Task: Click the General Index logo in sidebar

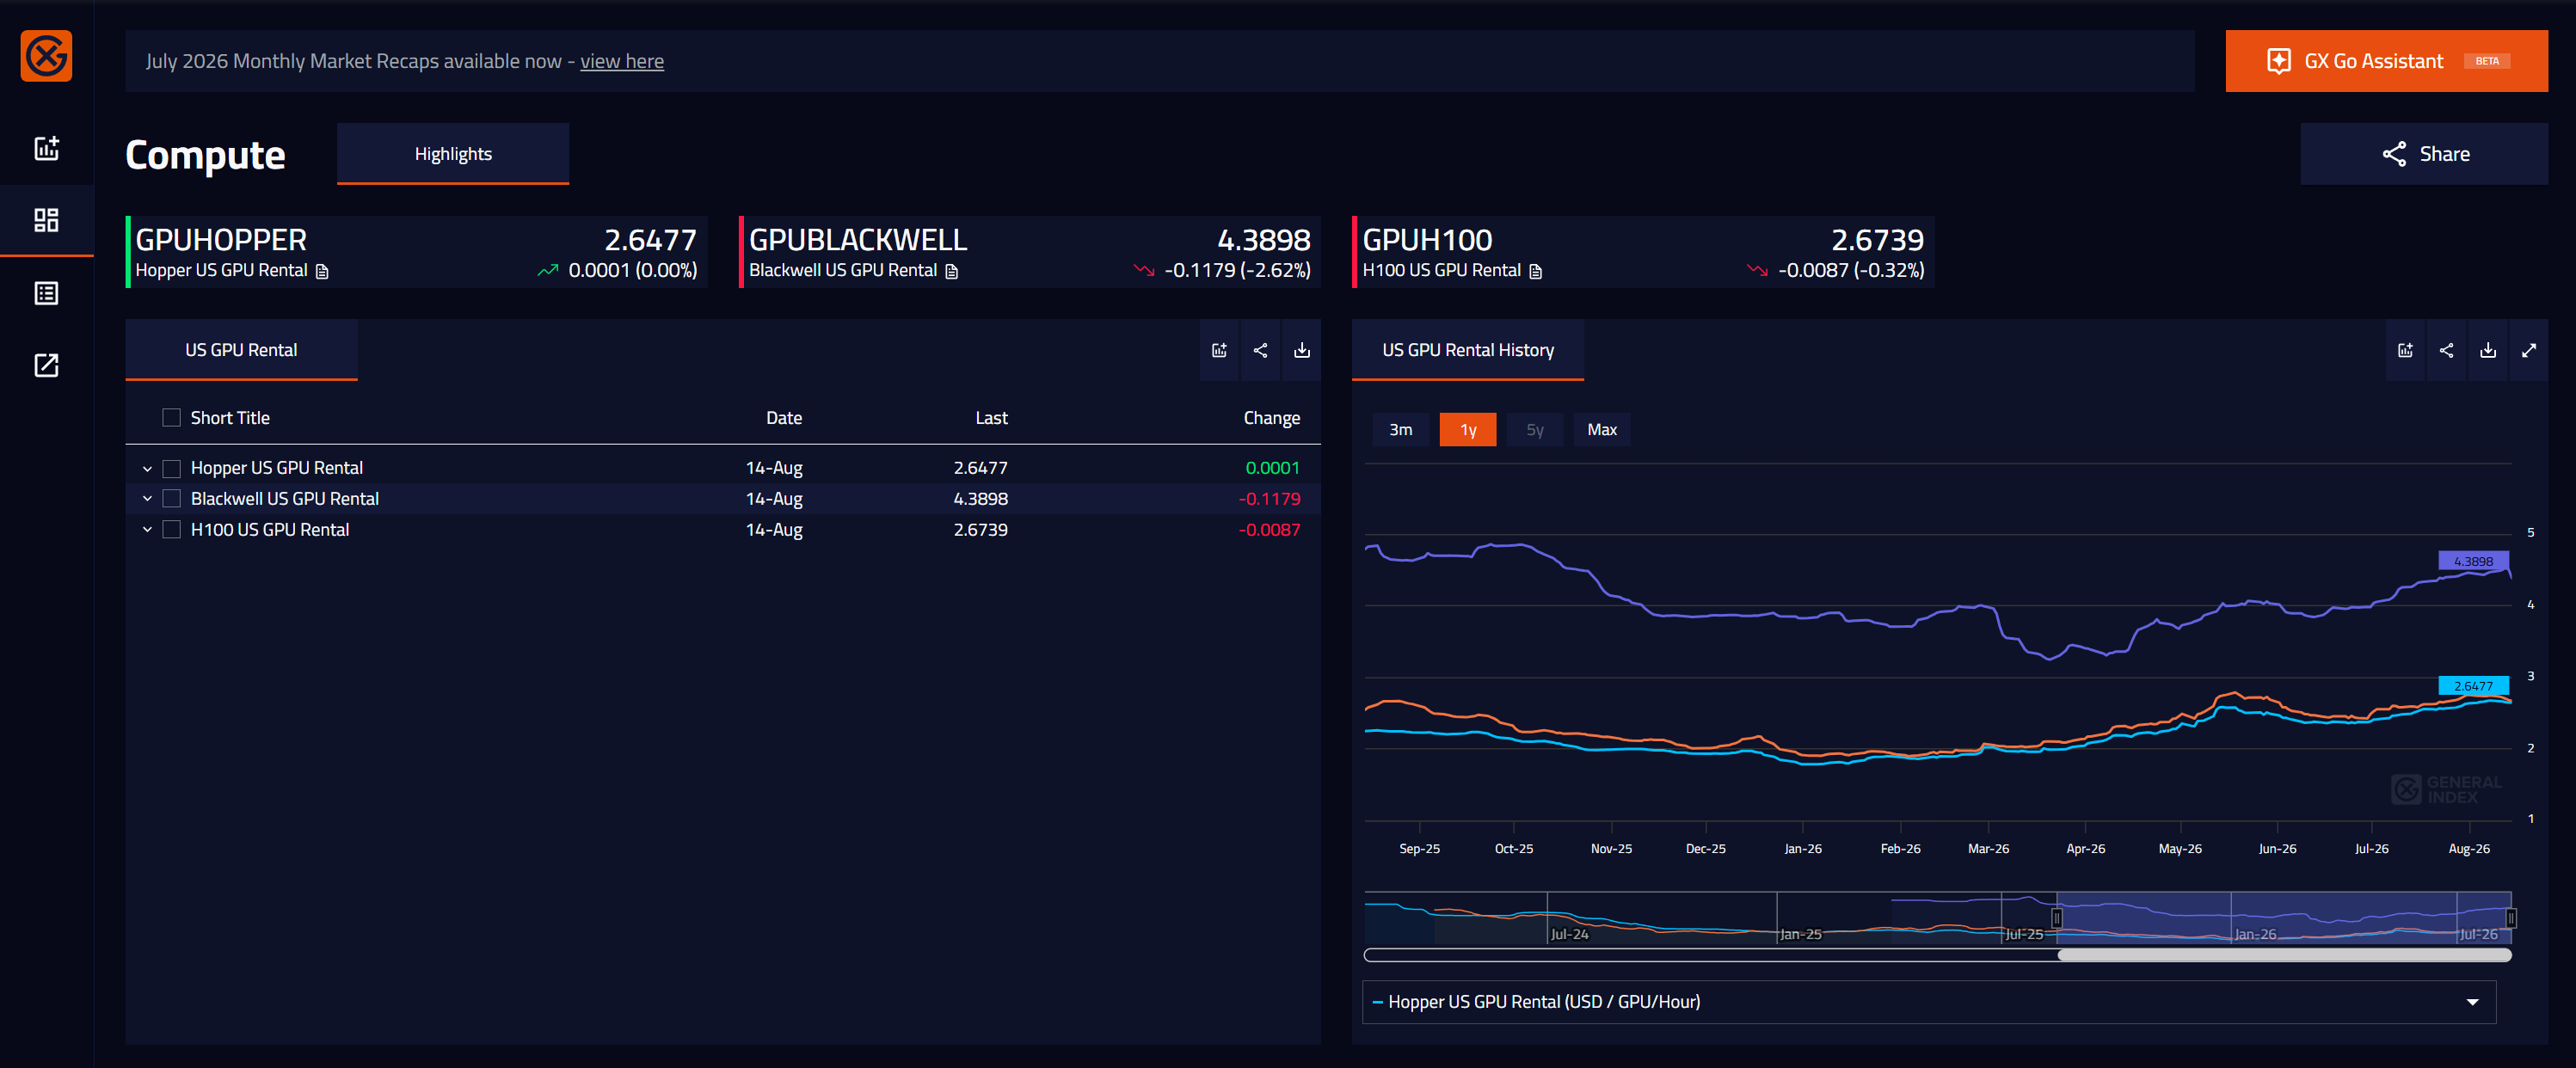Action: click(x=46, y=56)
